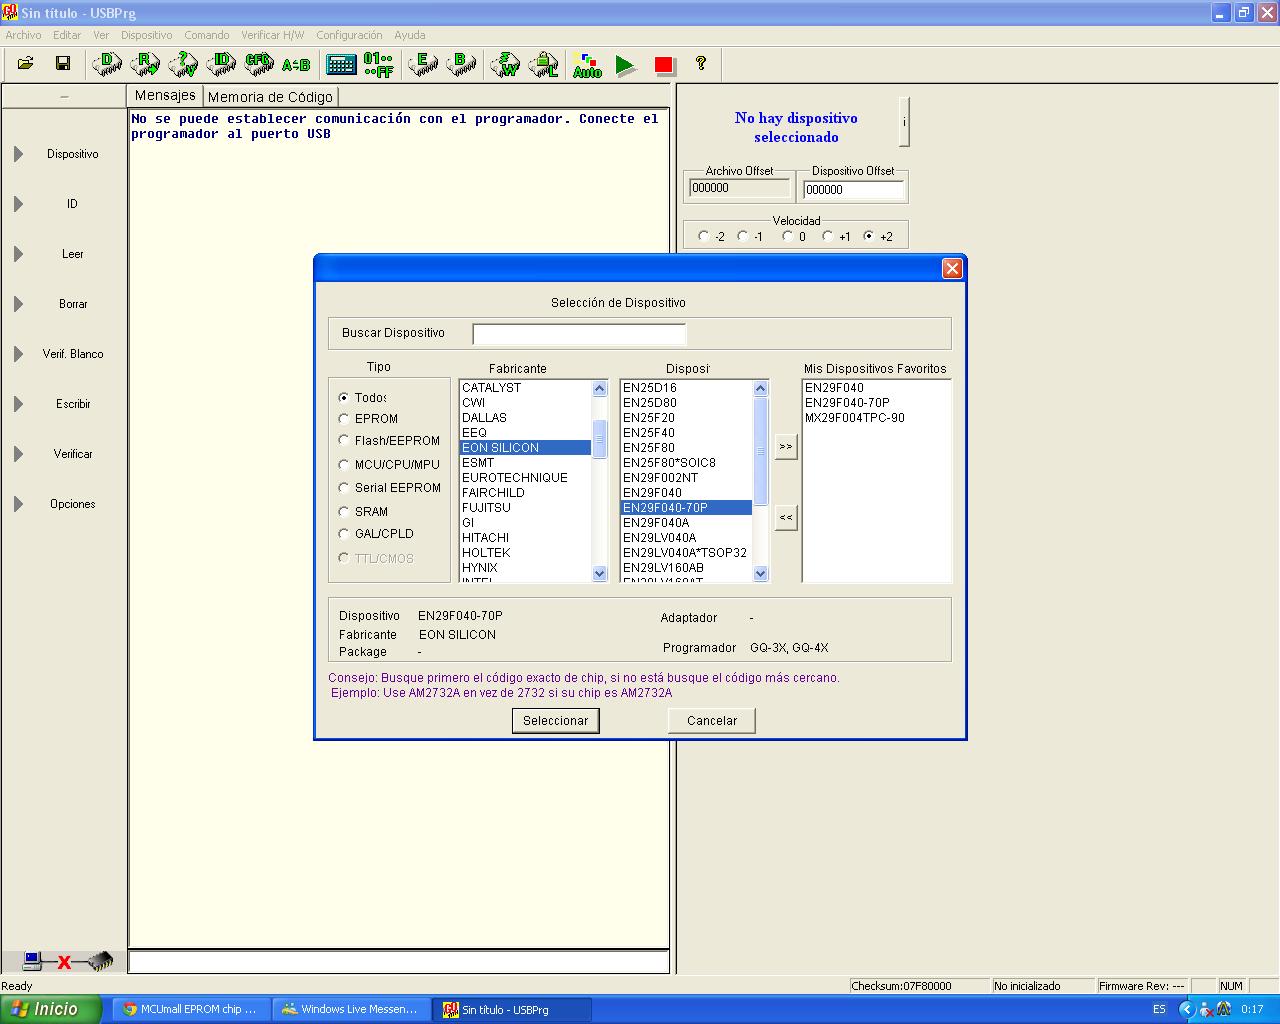Image resolution: width=1280 pixels, height=1024 pixels.
Task: Click the open file folder icon
Action: click(x=26, y=64)
